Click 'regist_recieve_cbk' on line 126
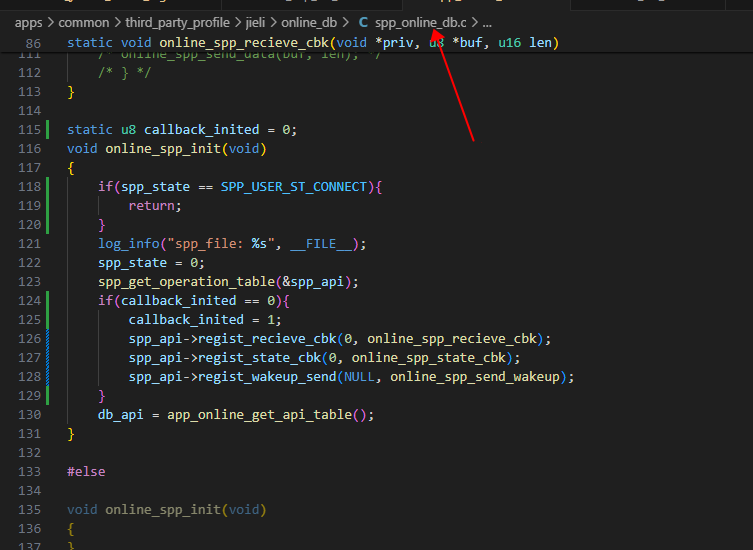753x550 pixels. 267,339
